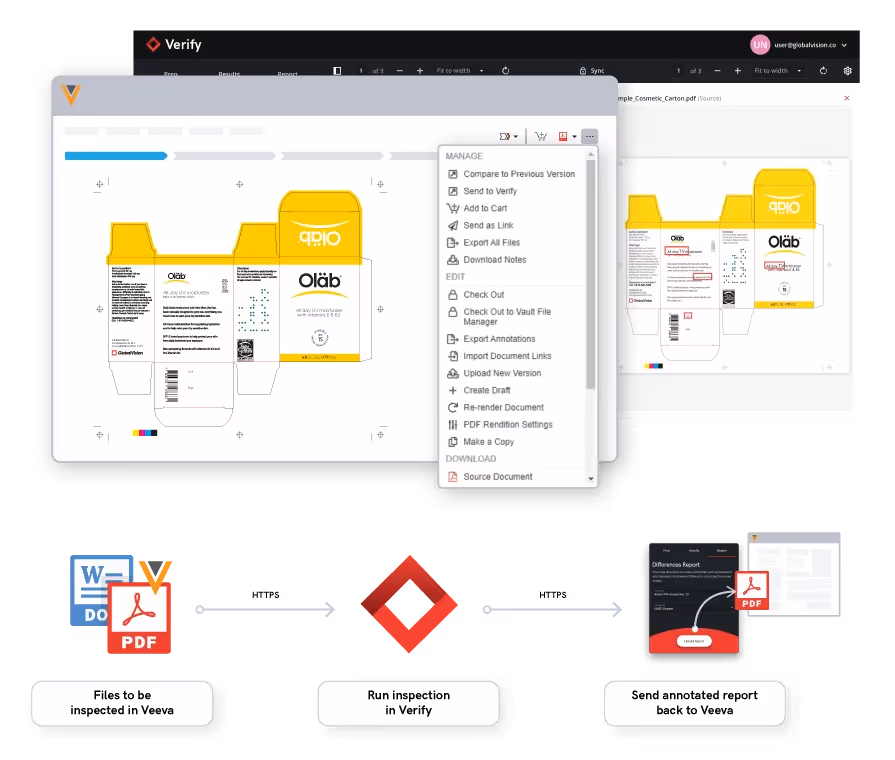Click the Upload Report button

tap(694, 642)
